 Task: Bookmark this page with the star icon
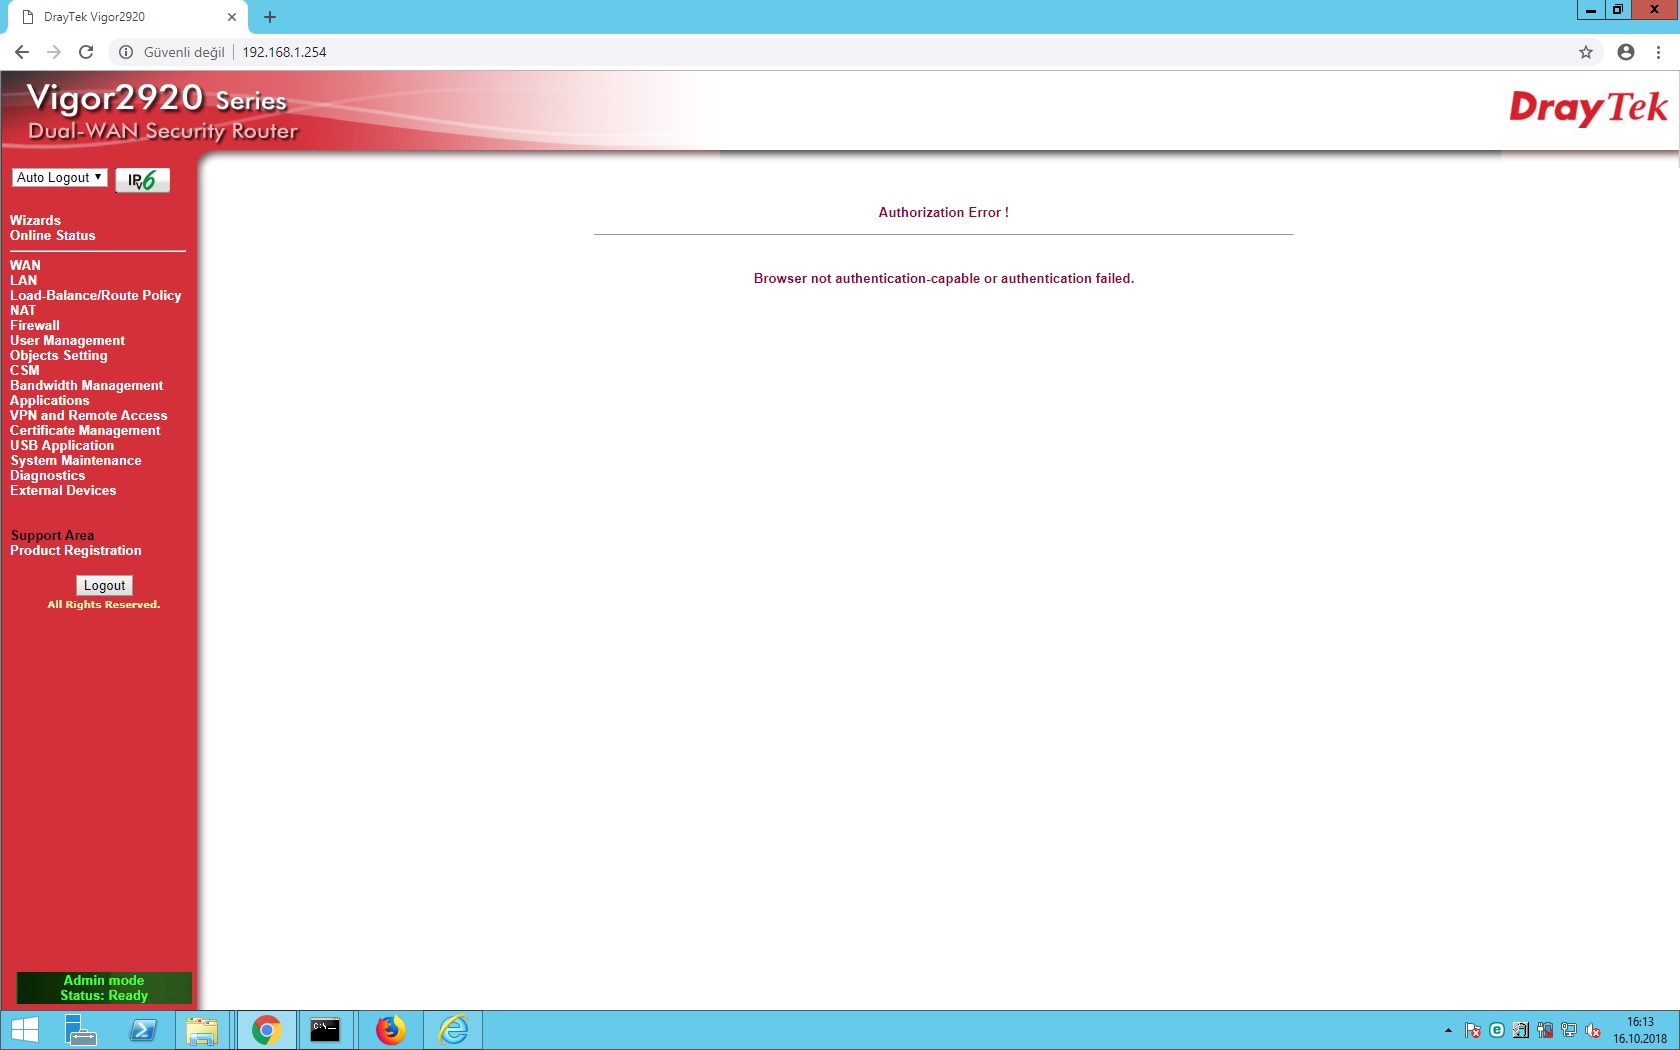click(x=1586, y=52)
